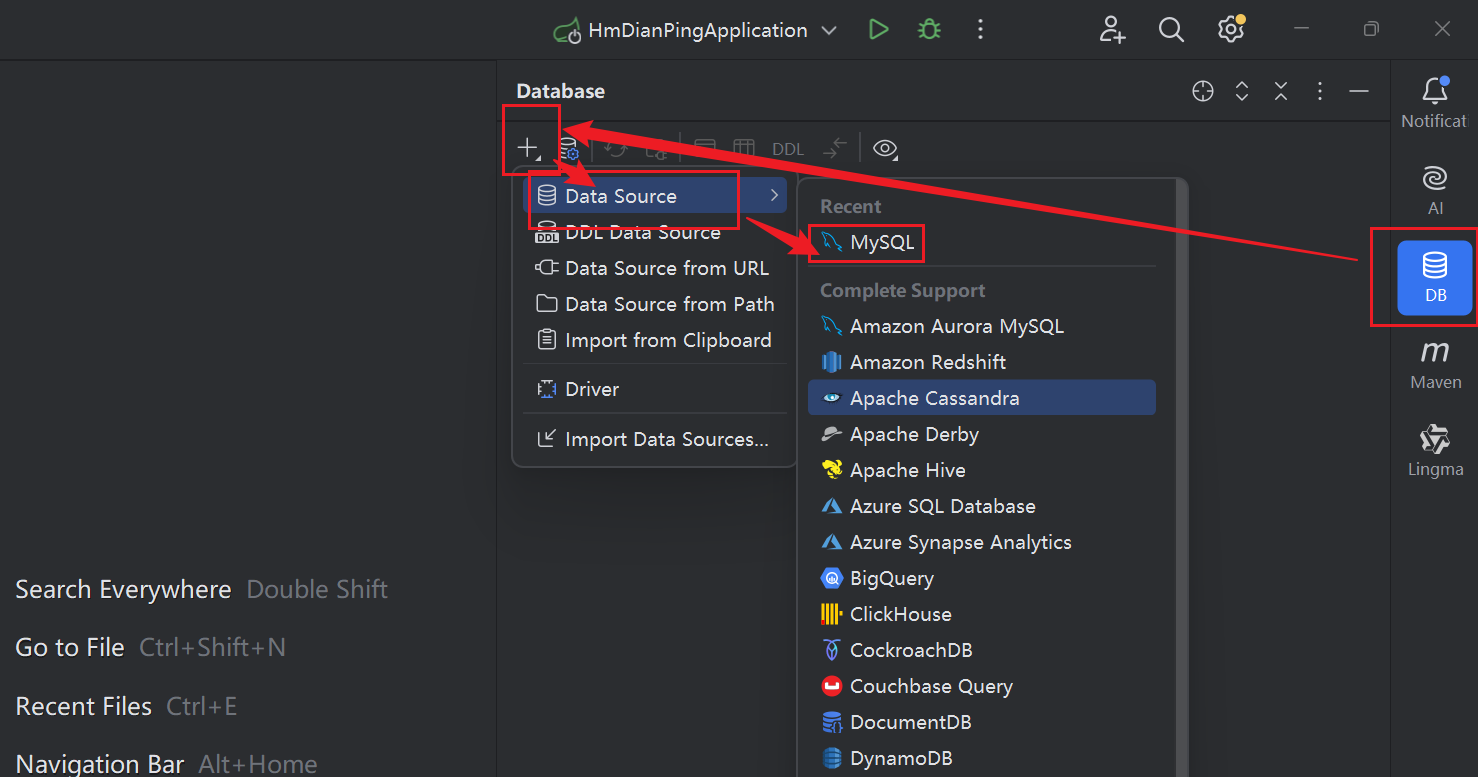
Task: Click the Select Opened File crosshair icon
Action: click(1203, 92)
